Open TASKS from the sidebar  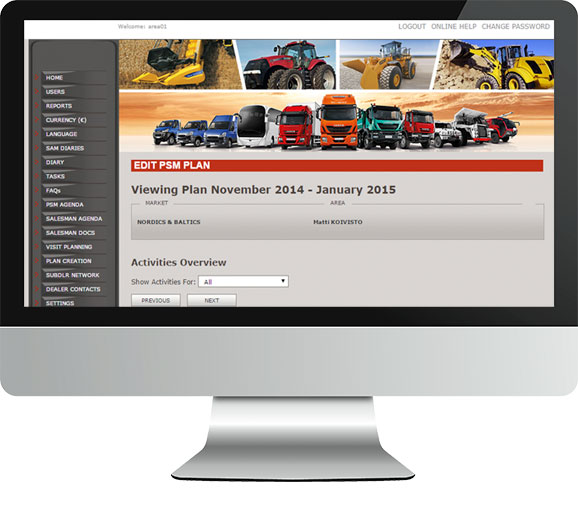click(55, 176)
